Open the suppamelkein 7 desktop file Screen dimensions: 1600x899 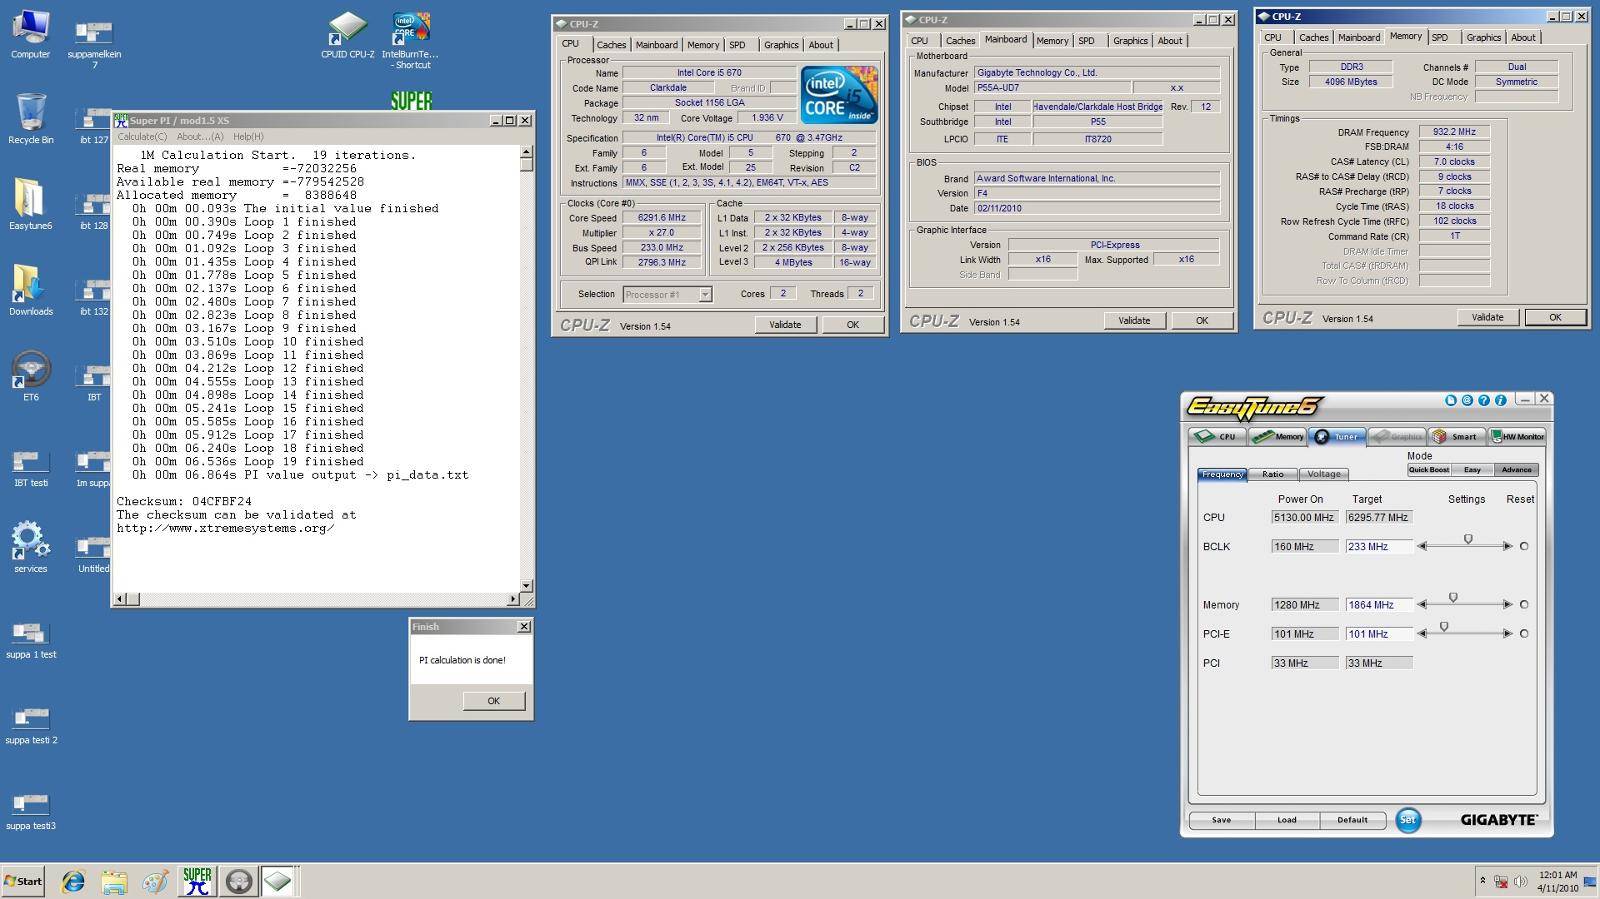point(94,44)
